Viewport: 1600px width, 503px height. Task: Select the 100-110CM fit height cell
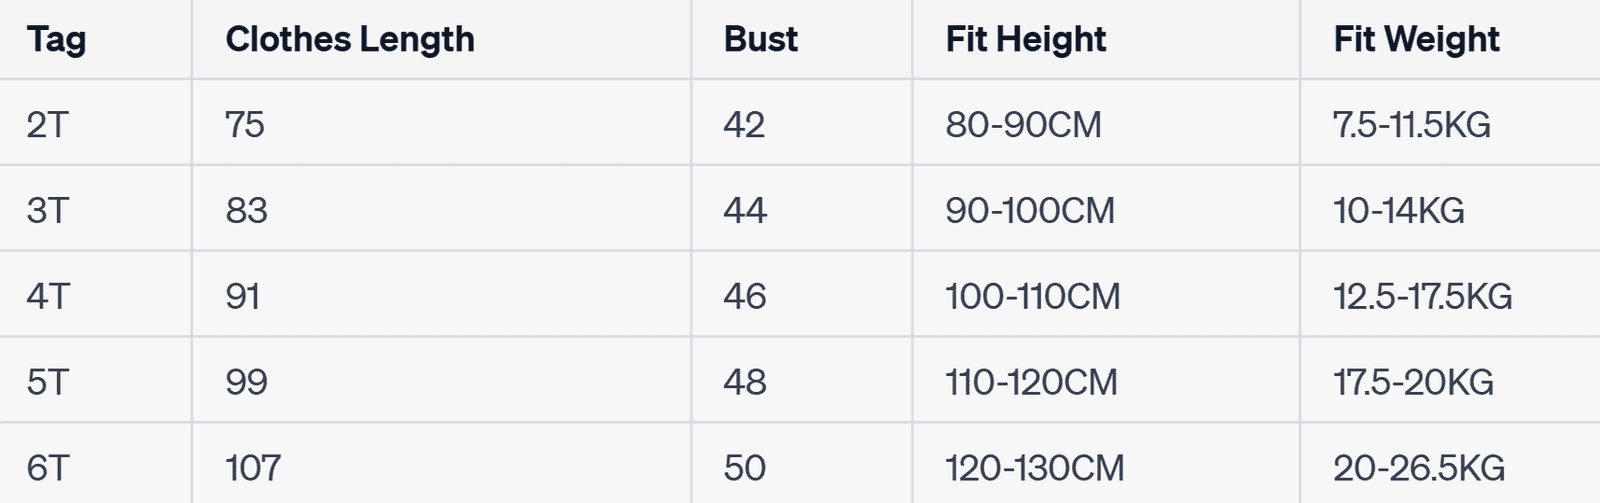tap(1033, 296)
